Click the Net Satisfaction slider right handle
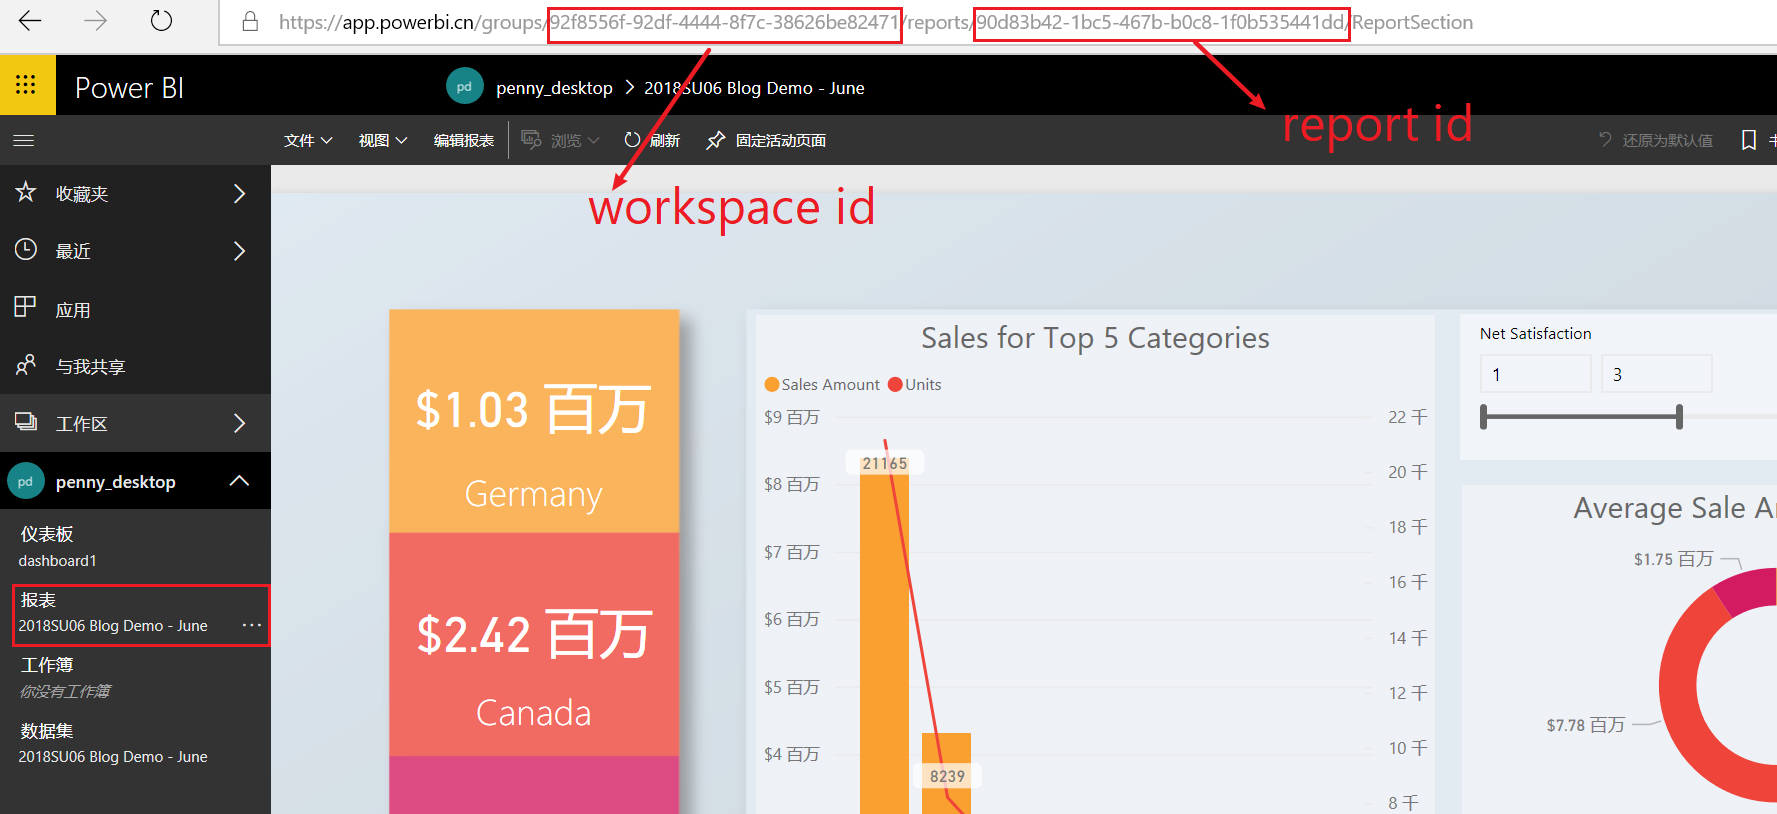This screenshot has width=1777, height=814. click(x=1679, y=417)
